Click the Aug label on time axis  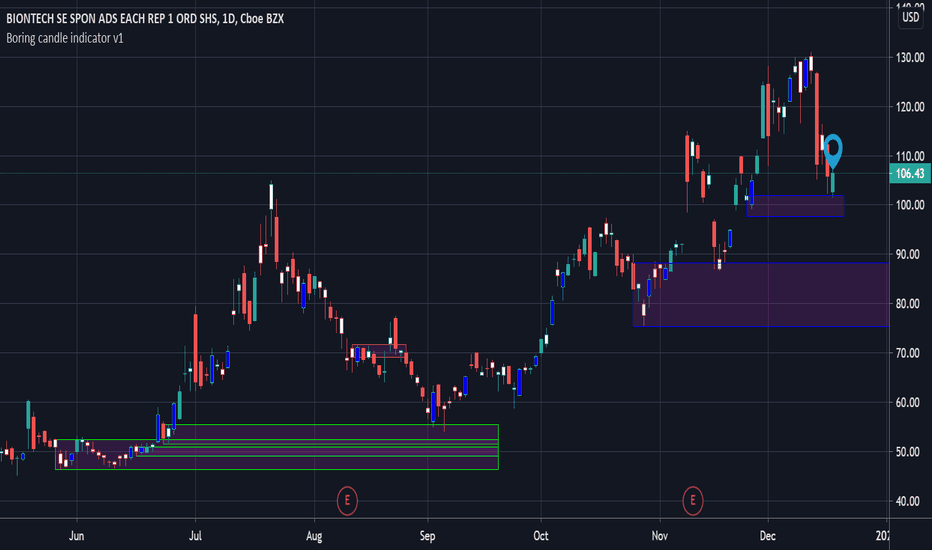click(314, 536)
